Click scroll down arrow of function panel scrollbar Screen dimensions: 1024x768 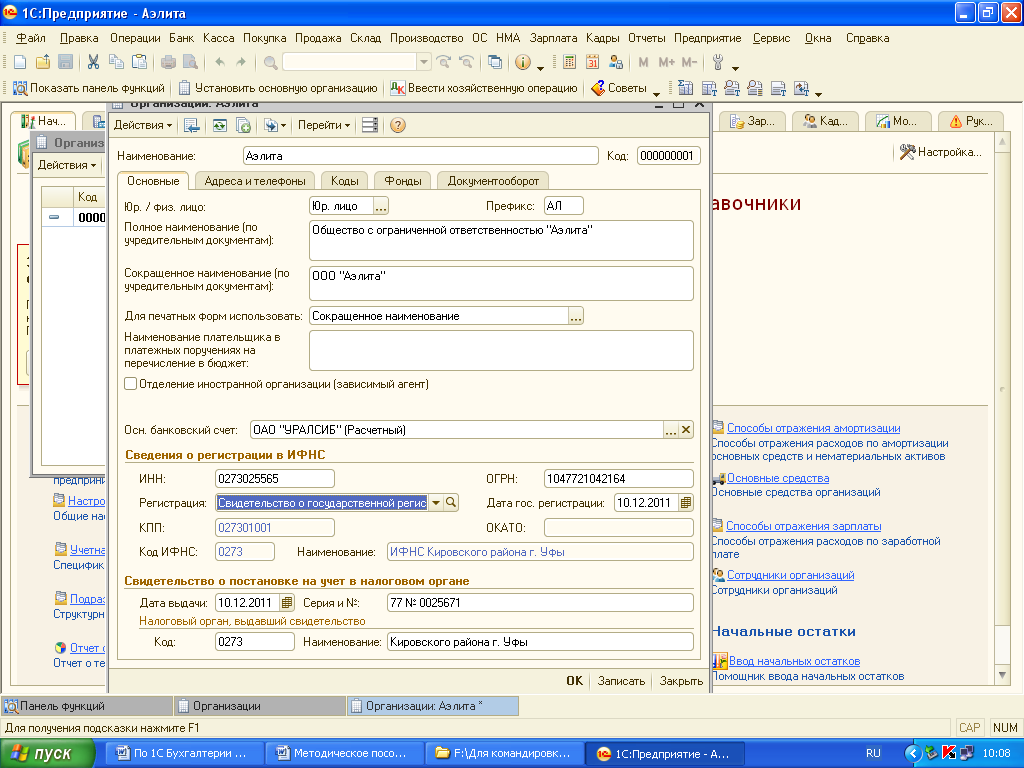click(1002, 675)
